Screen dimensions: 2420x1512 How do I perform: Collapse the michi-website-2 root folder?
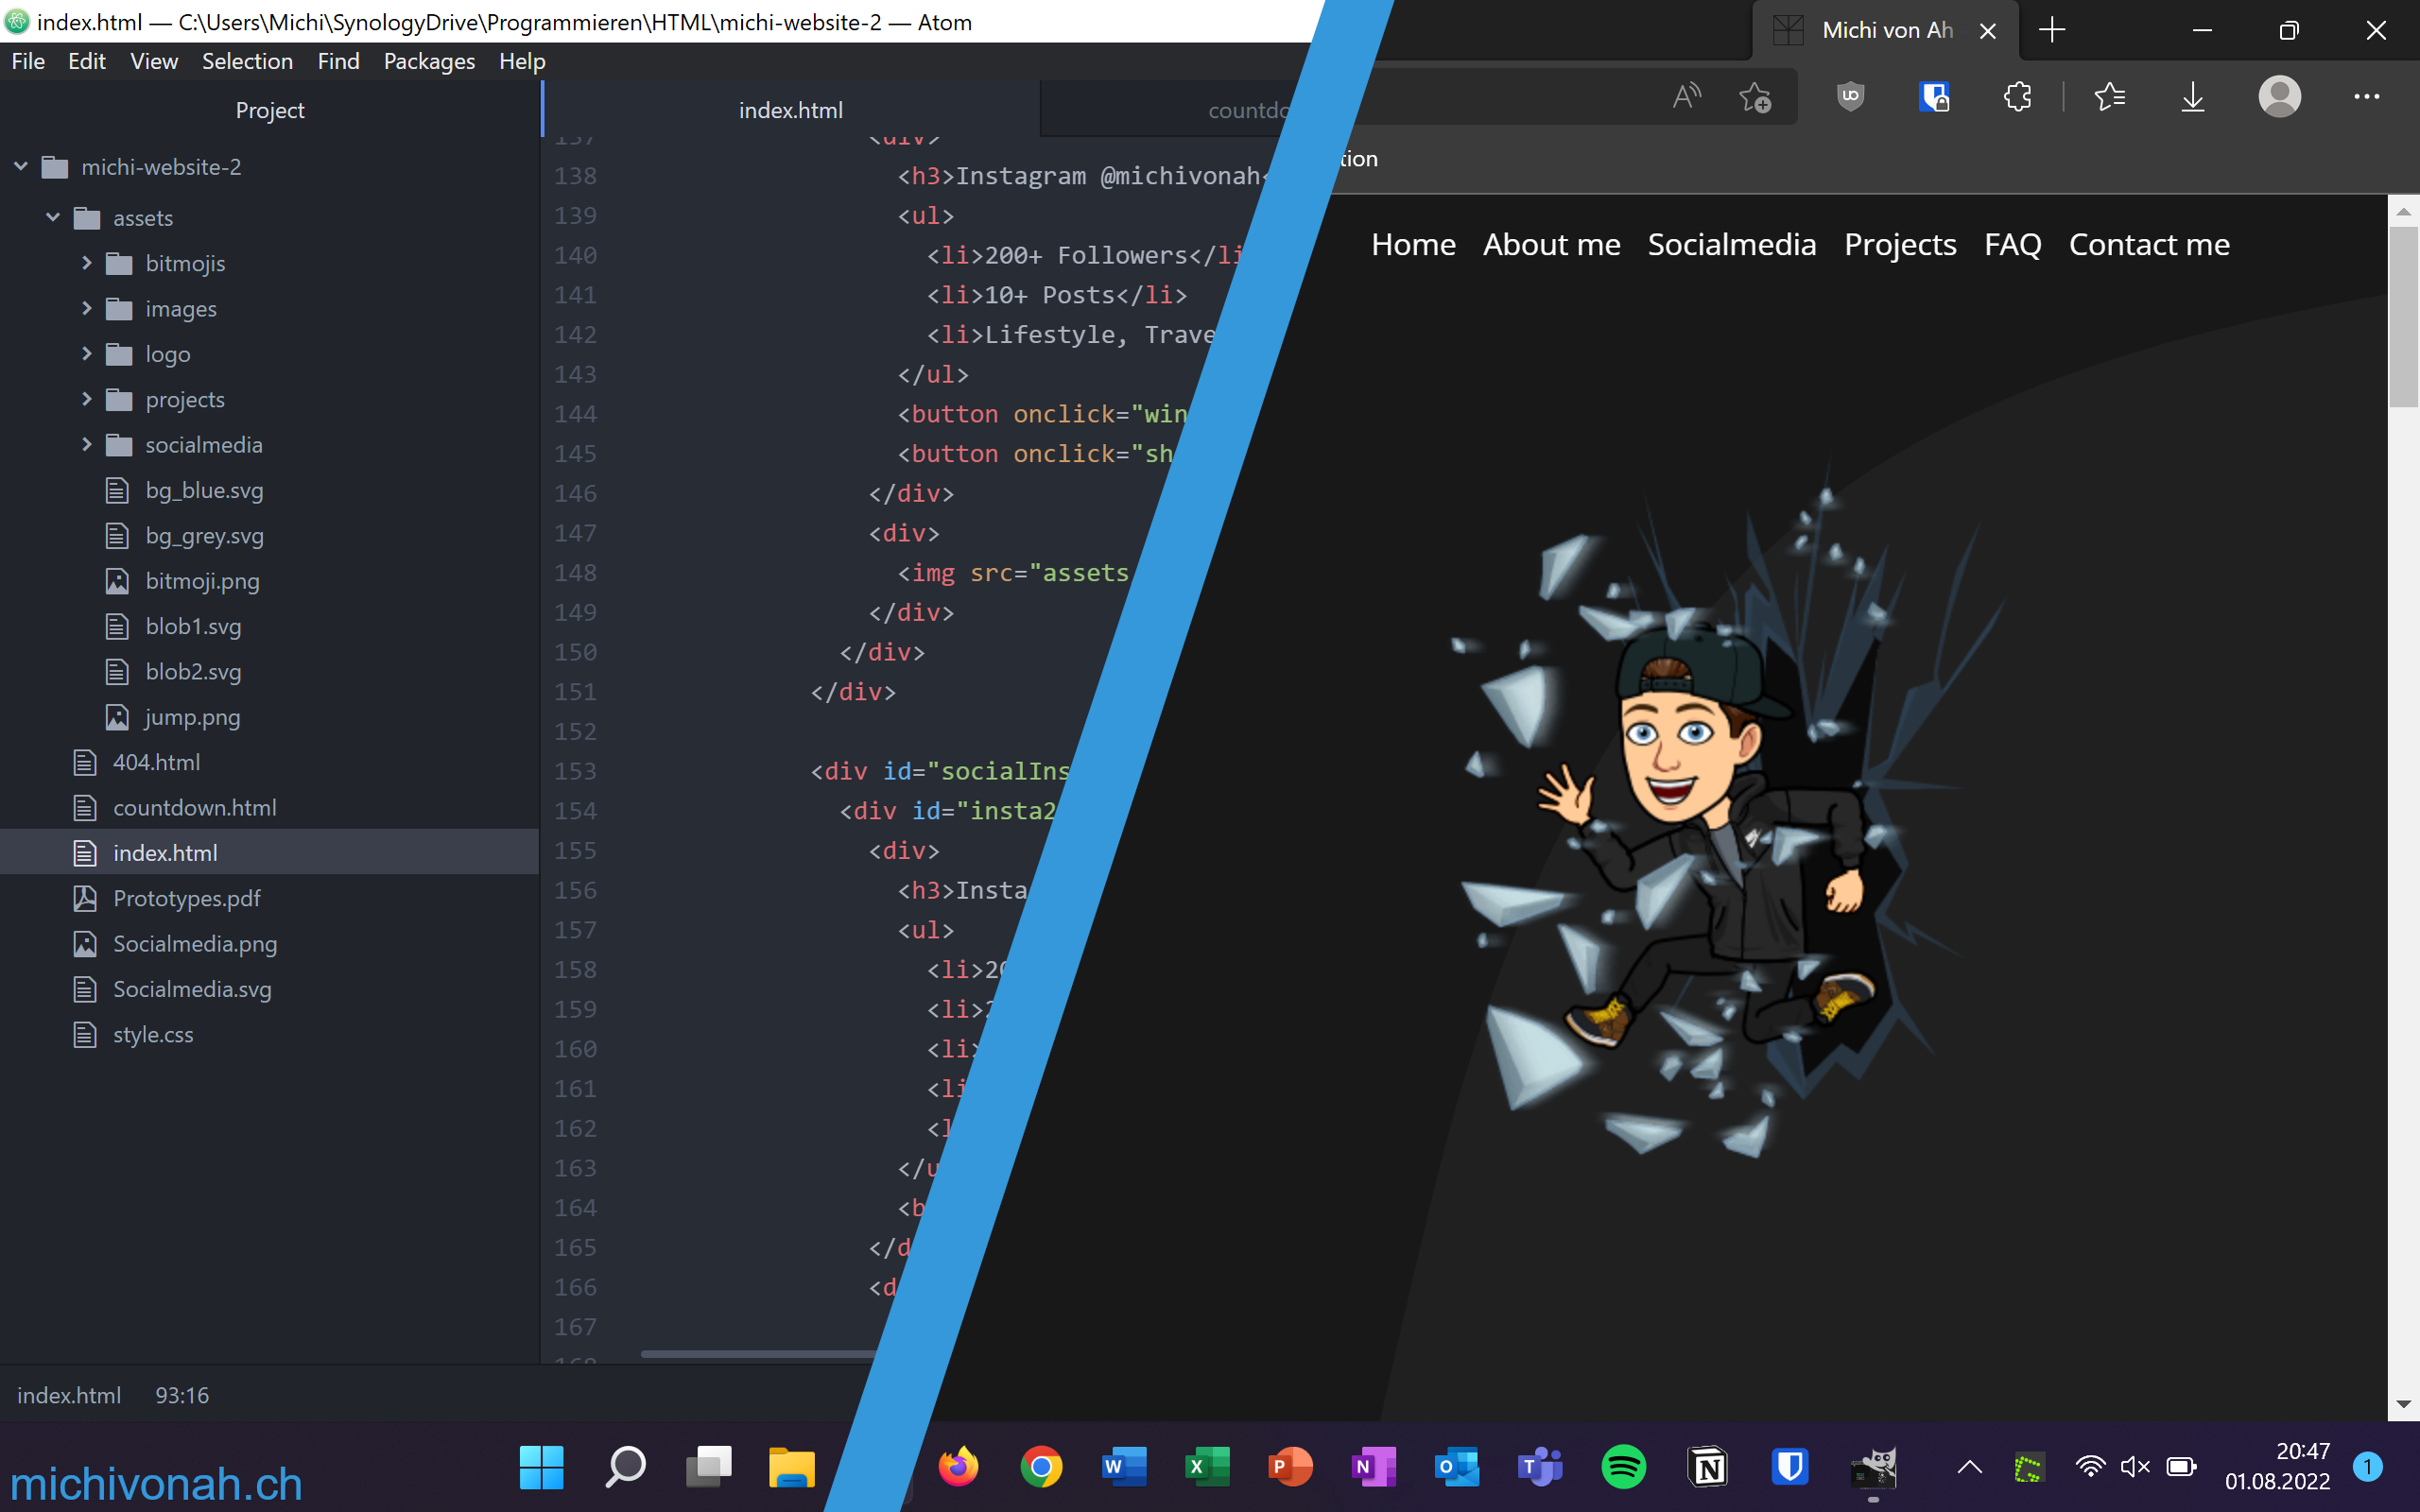(21, 166)
